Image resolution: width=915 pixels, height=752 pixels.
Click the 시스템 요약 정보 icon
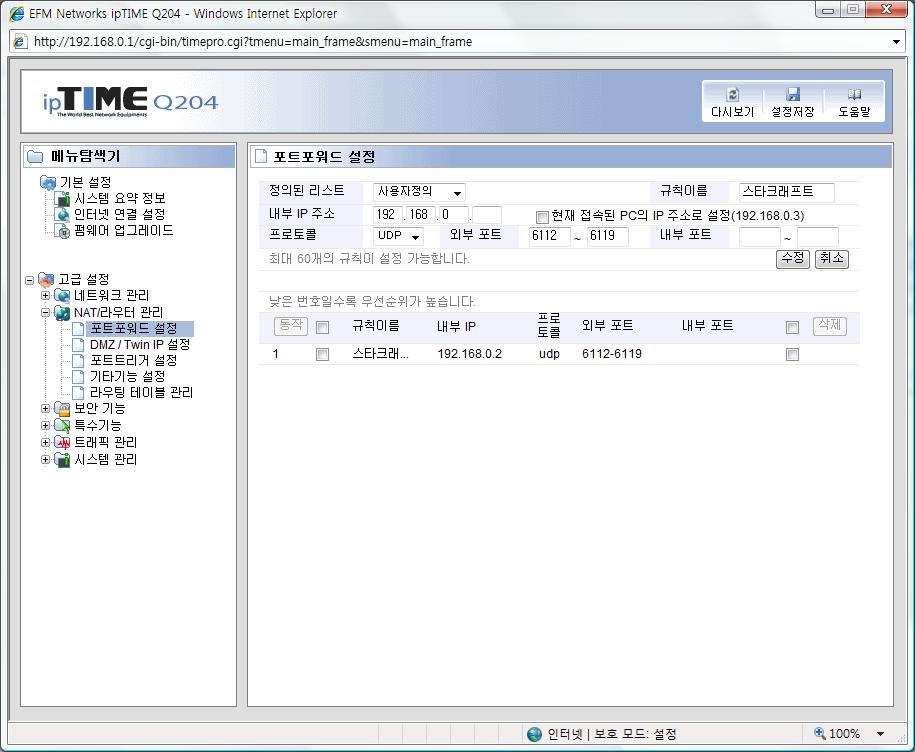pyautogui.click(x=63, y=199)
